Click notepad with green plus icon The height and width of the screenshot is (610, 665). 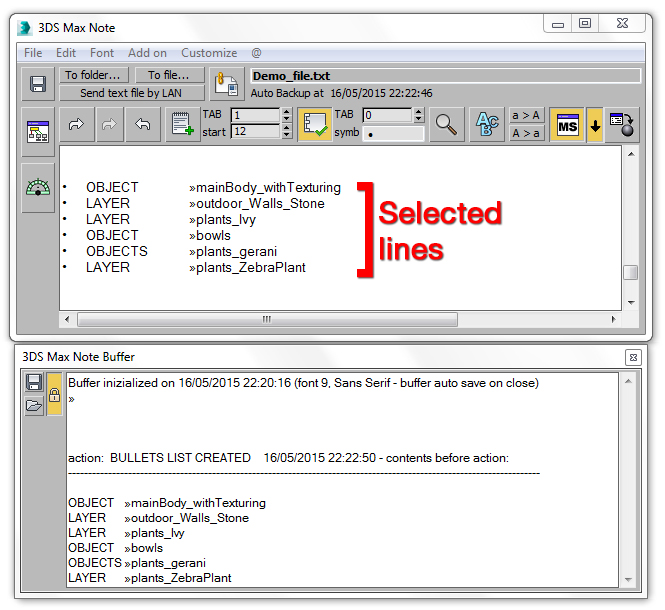182,124
